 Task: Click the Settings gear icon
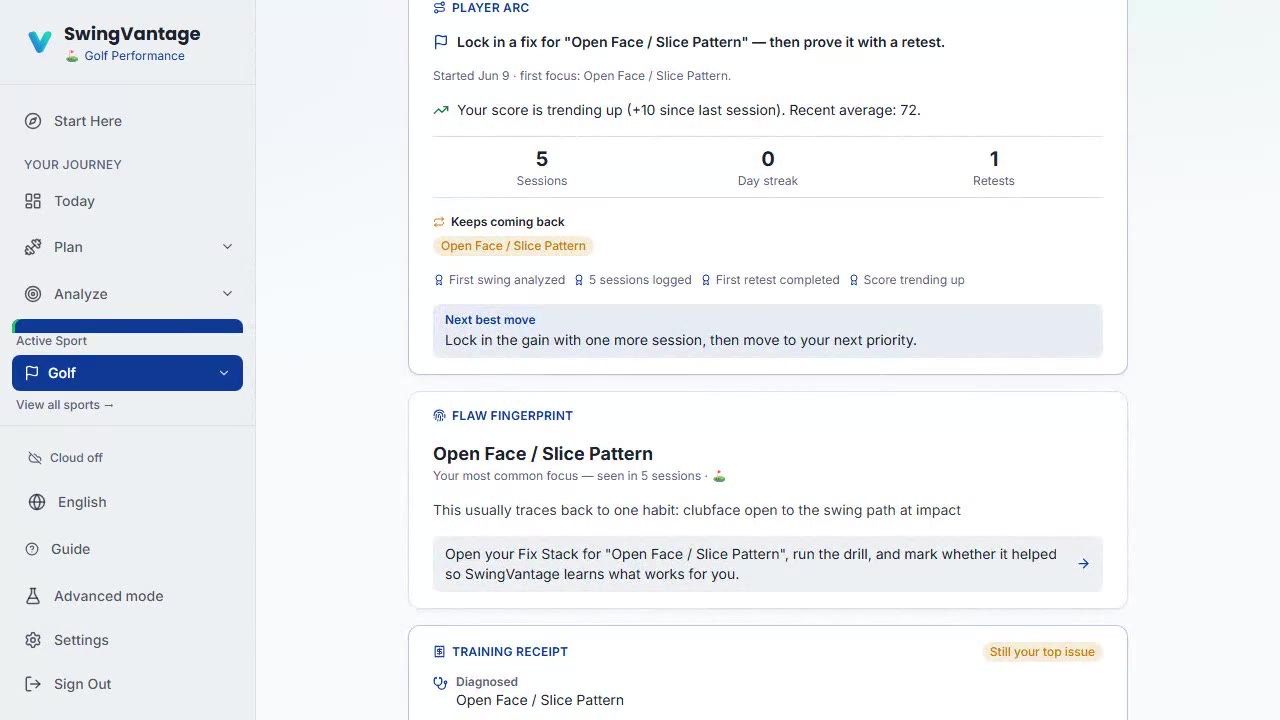pyautogui.click(x=33, y=640)
